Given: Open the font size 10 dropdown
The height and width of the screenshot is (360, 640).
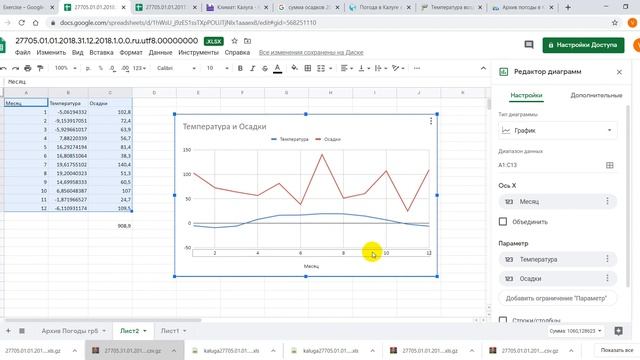Looking at the screenshot, I should (x=218, y=68).
